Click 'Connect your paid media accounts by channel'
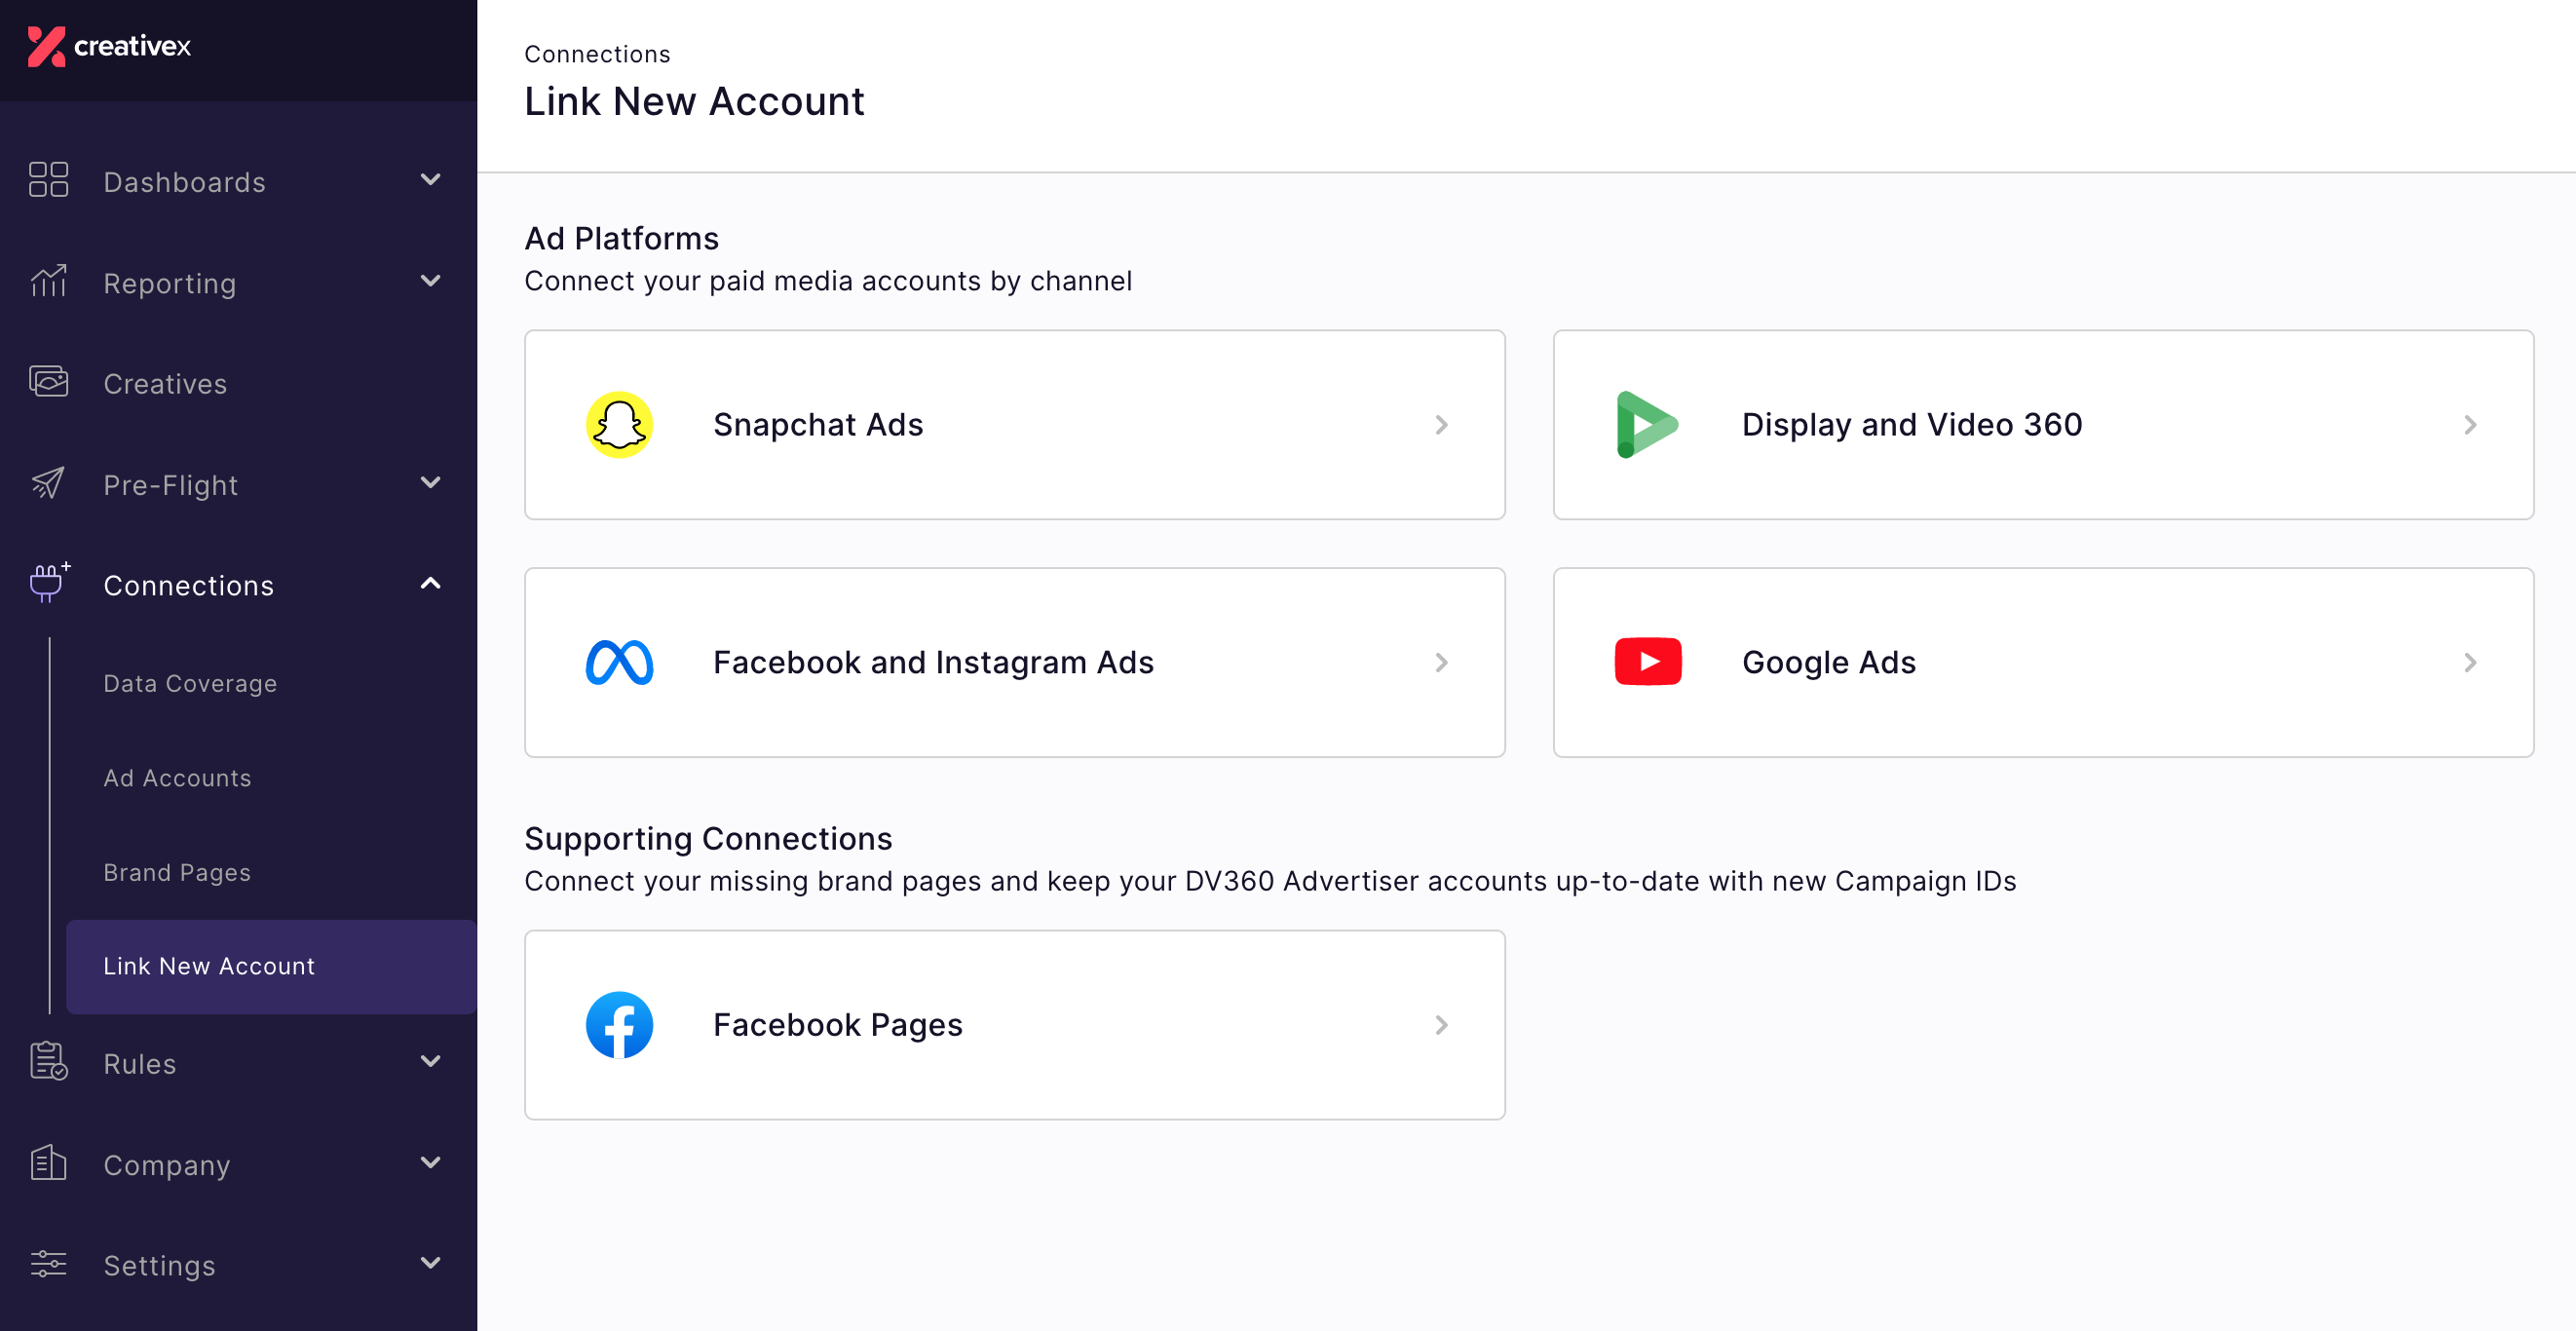Viewport: 2576px width, 1331px height. point(828,281)
